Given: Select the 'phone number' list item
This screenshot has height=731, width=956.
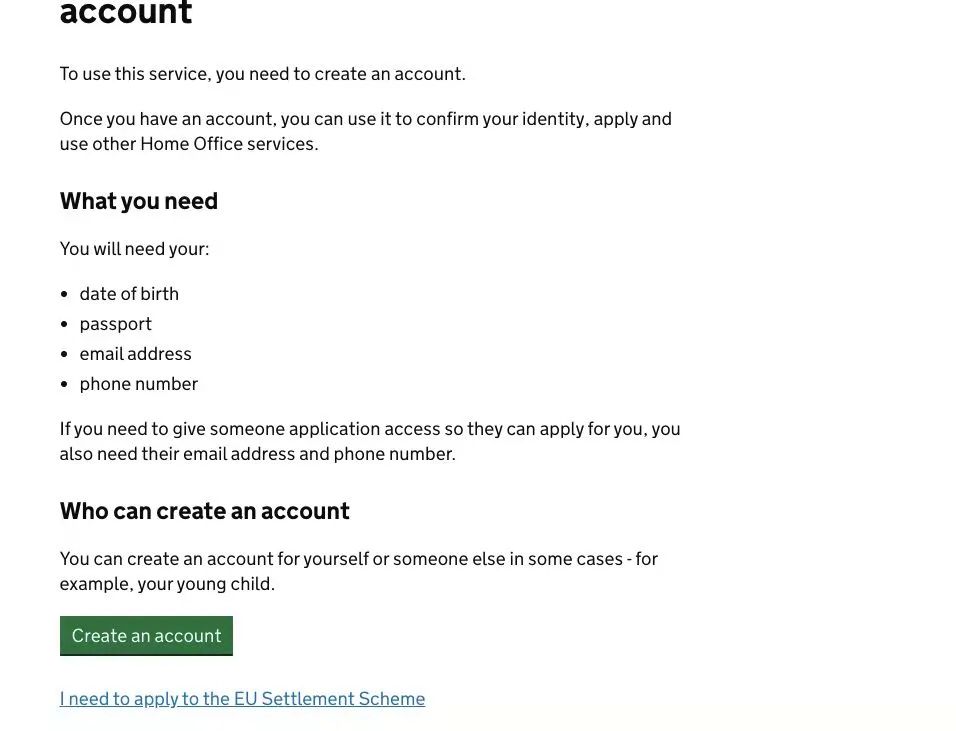Looking at the screenshot, I should pyautogui.click(x=138, y=384).
